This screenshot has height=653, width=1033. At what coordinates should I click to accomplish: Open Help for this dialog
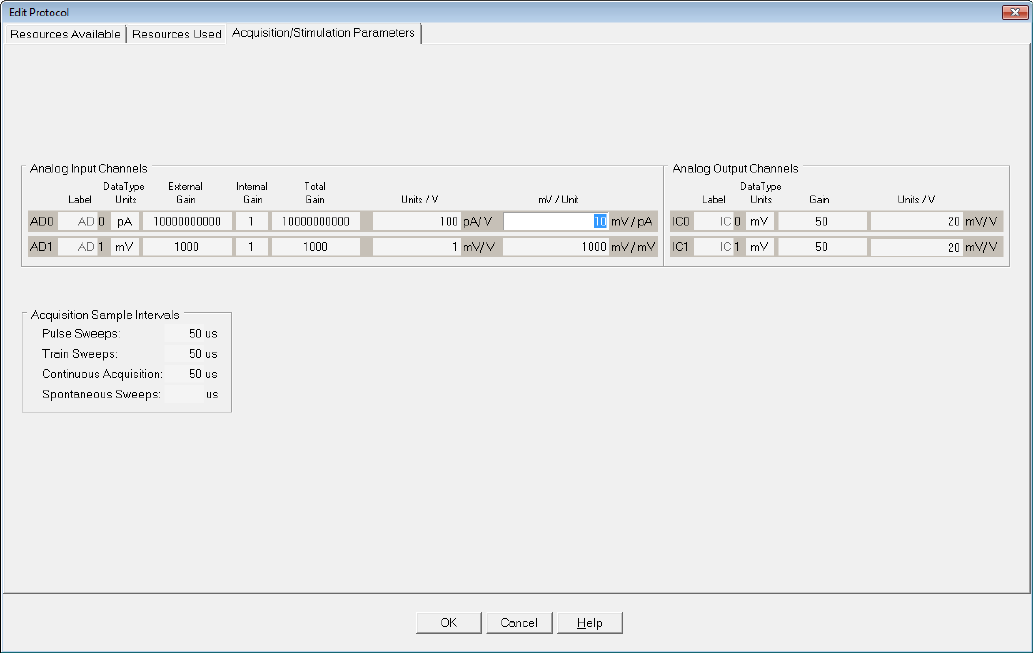coord(589,623)
